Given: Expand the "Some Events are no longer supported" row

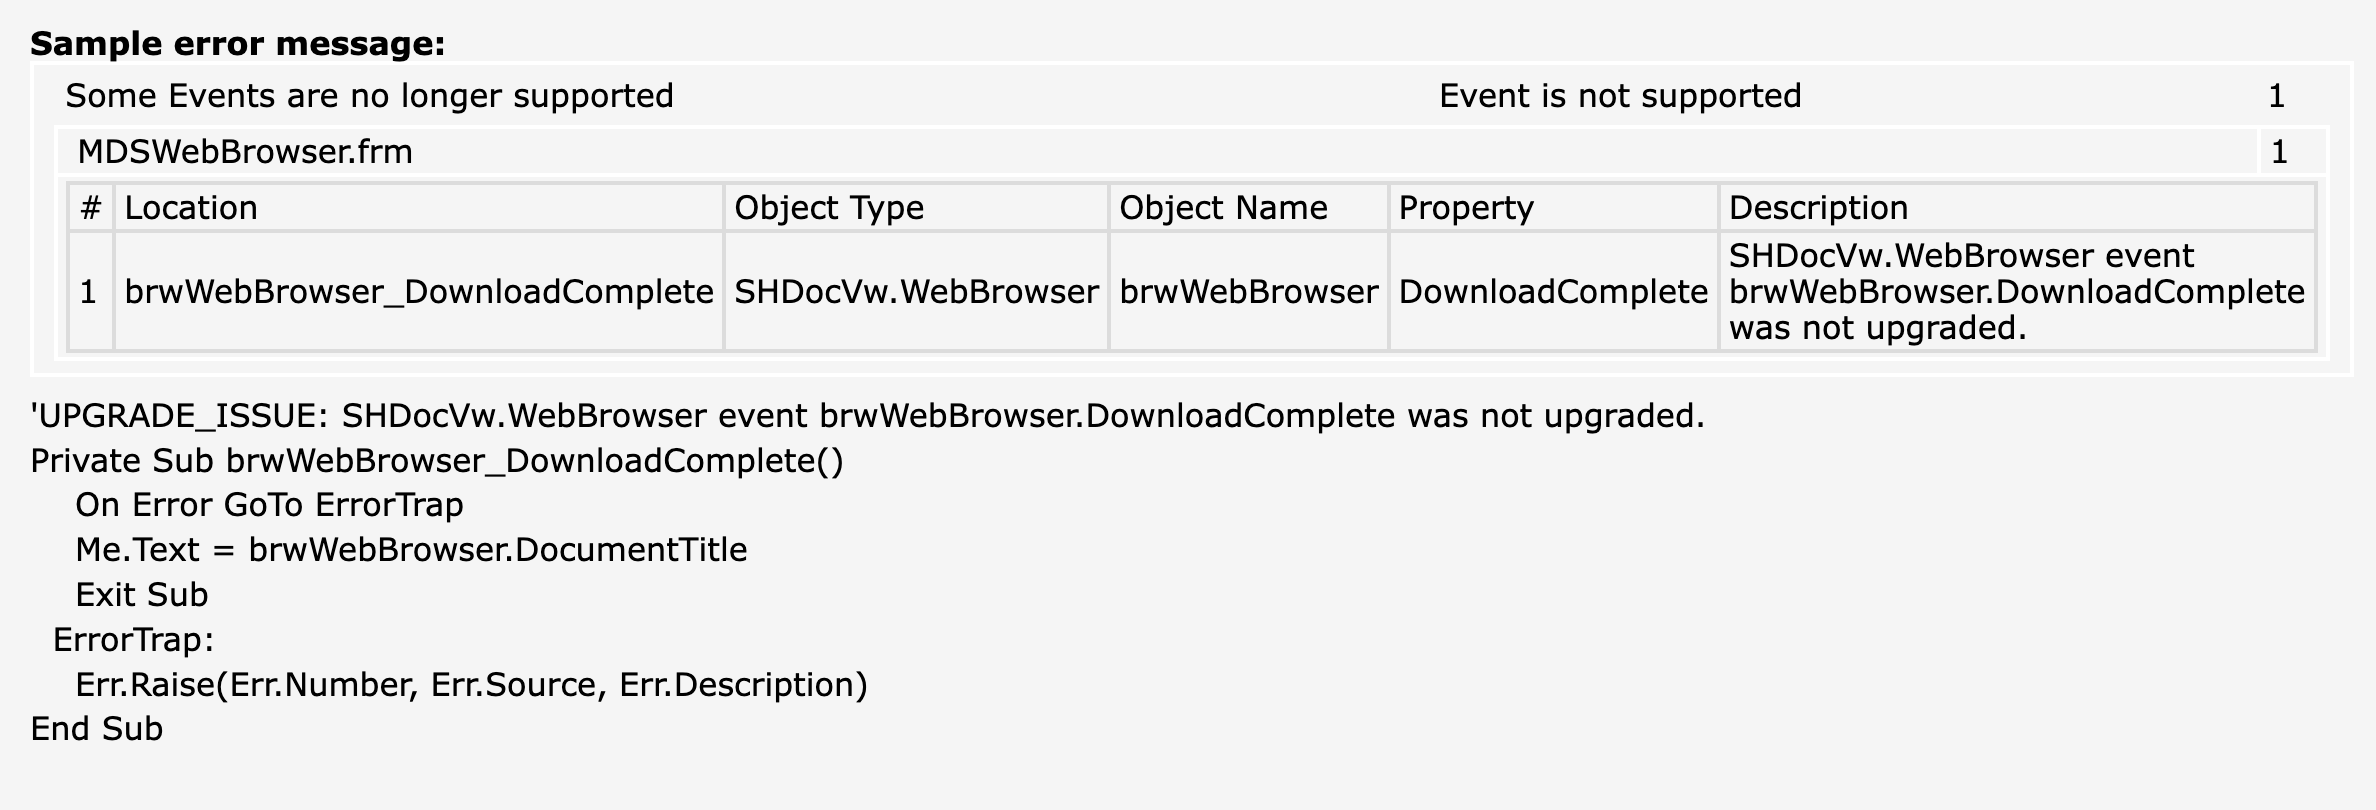Looking at the screenshot, I should pos(369,96).
